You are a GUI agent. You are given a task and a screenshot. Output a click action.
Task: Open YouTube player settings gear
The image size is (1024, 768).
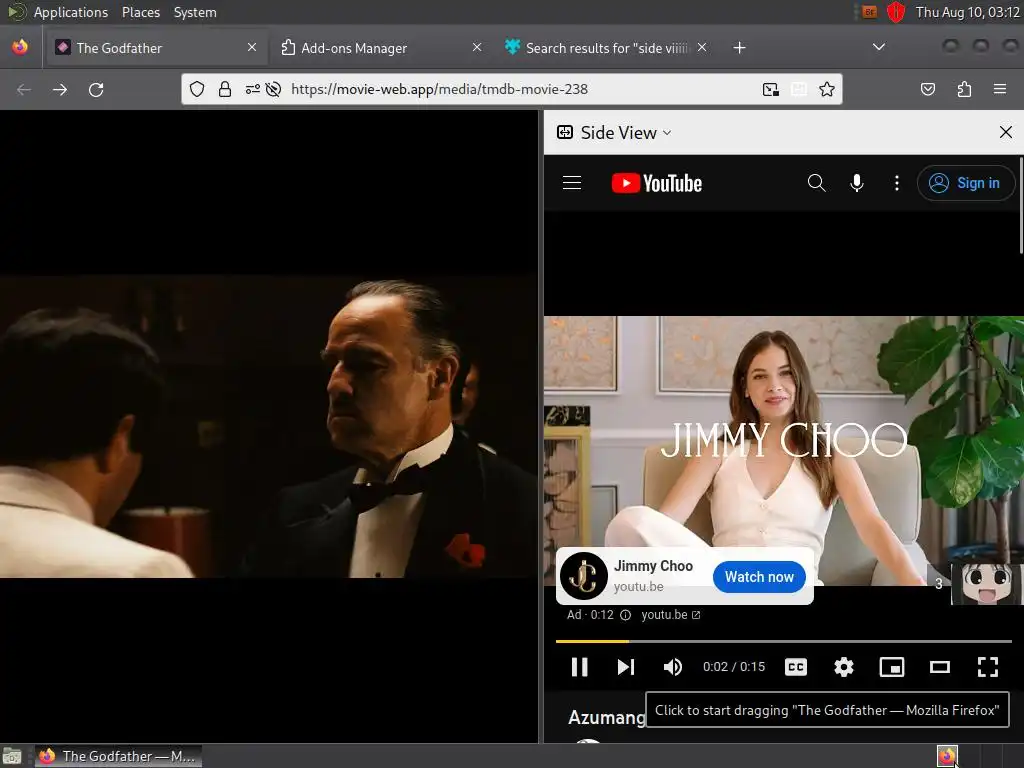pos(844,667)
